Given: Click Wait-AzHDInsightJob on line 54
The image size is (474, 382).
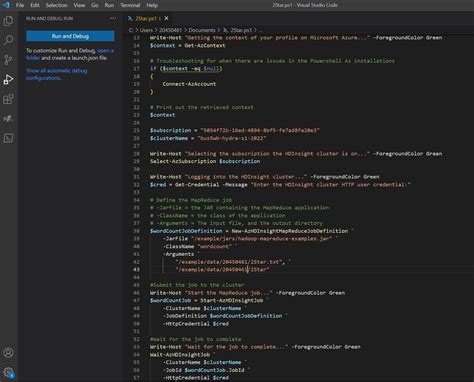Looking at the screenshot, I should point(180,355).
